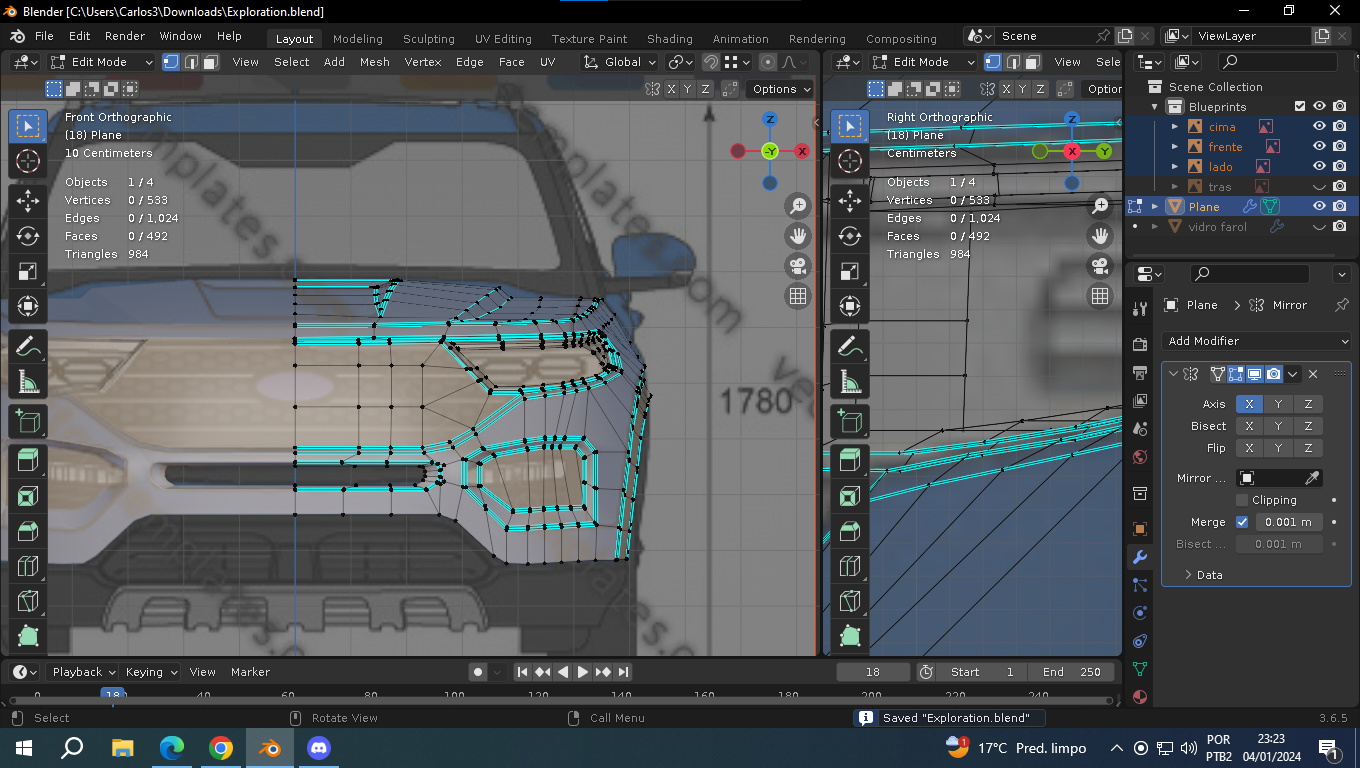
Task: Select the Extrude Region tool
Action: [x=28, y=459]
